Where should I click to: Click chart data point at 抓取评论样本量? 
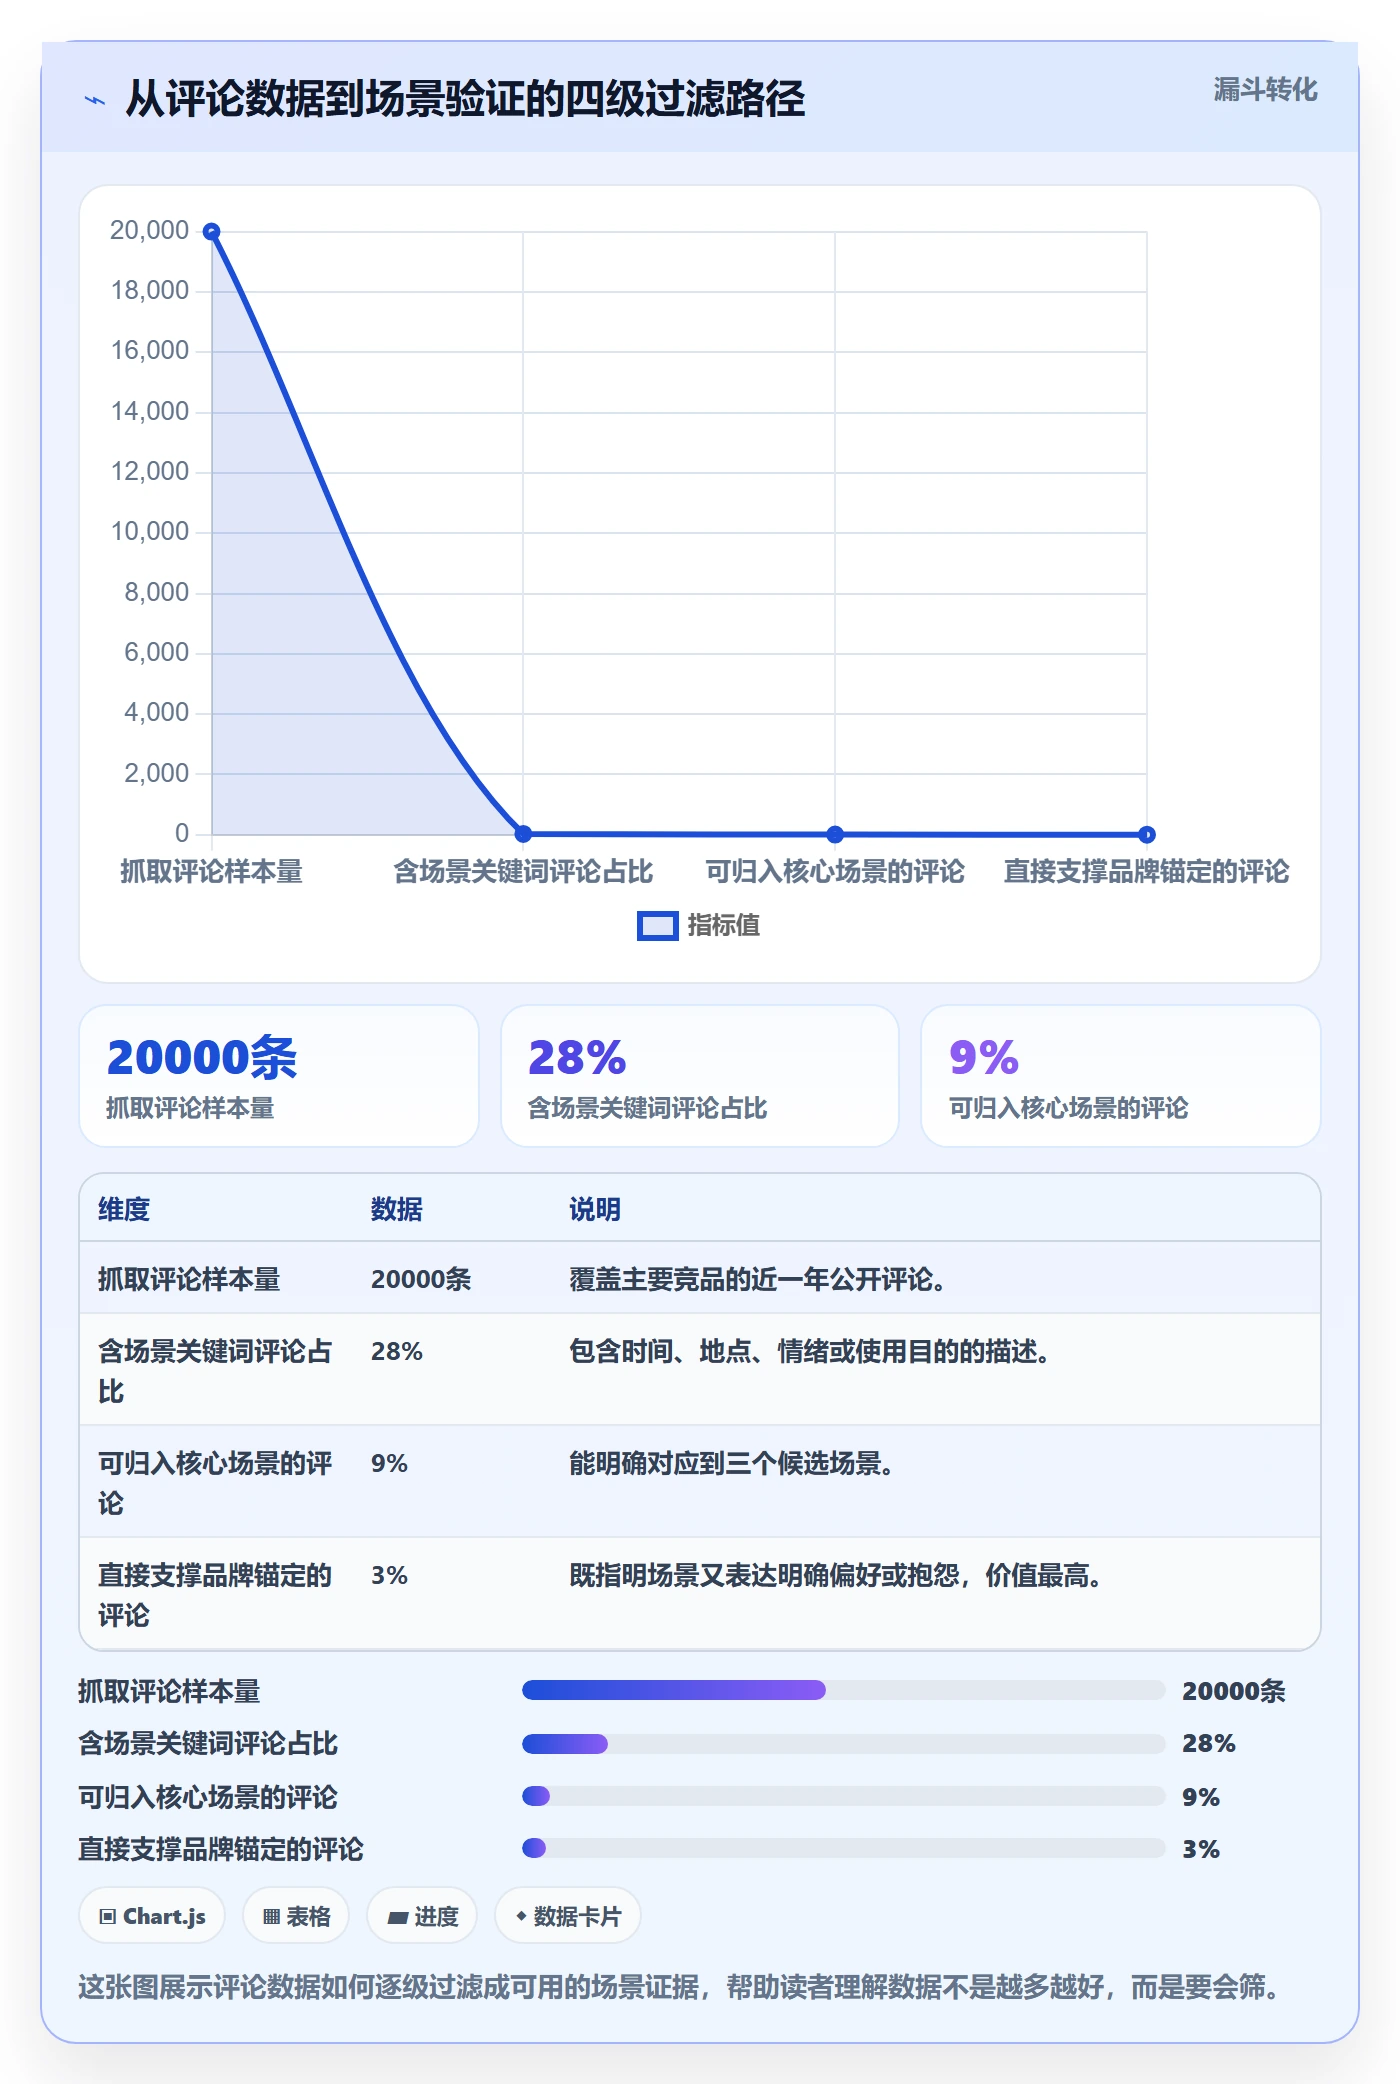(211, 232)
